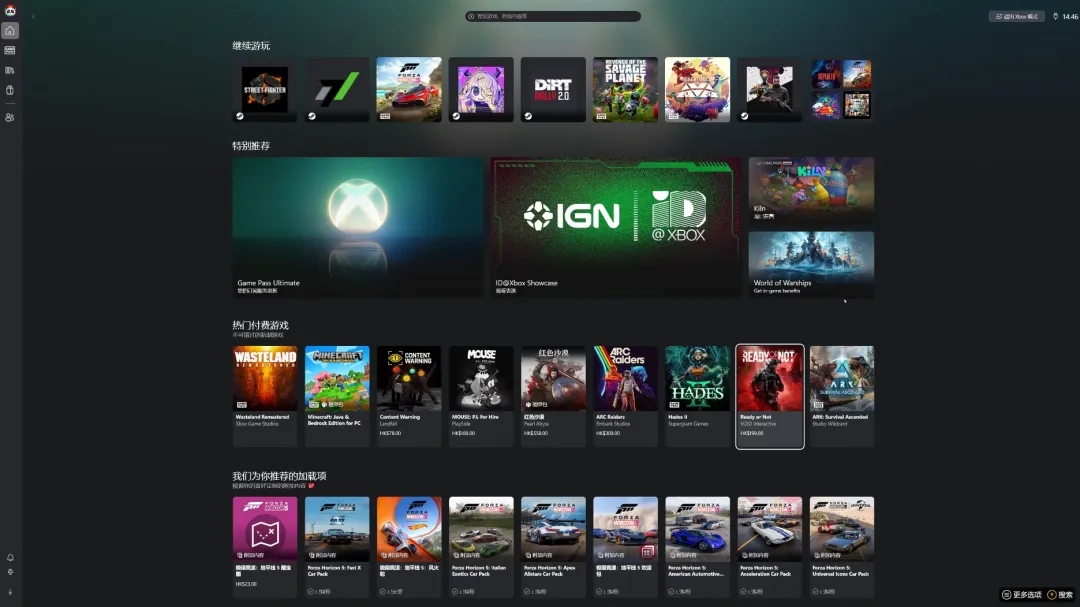Open Forza Horizon 5 Acceleration Car Pack
Image resolution: width=1080 pixels, height=607 pixels.
click(769, 547)
